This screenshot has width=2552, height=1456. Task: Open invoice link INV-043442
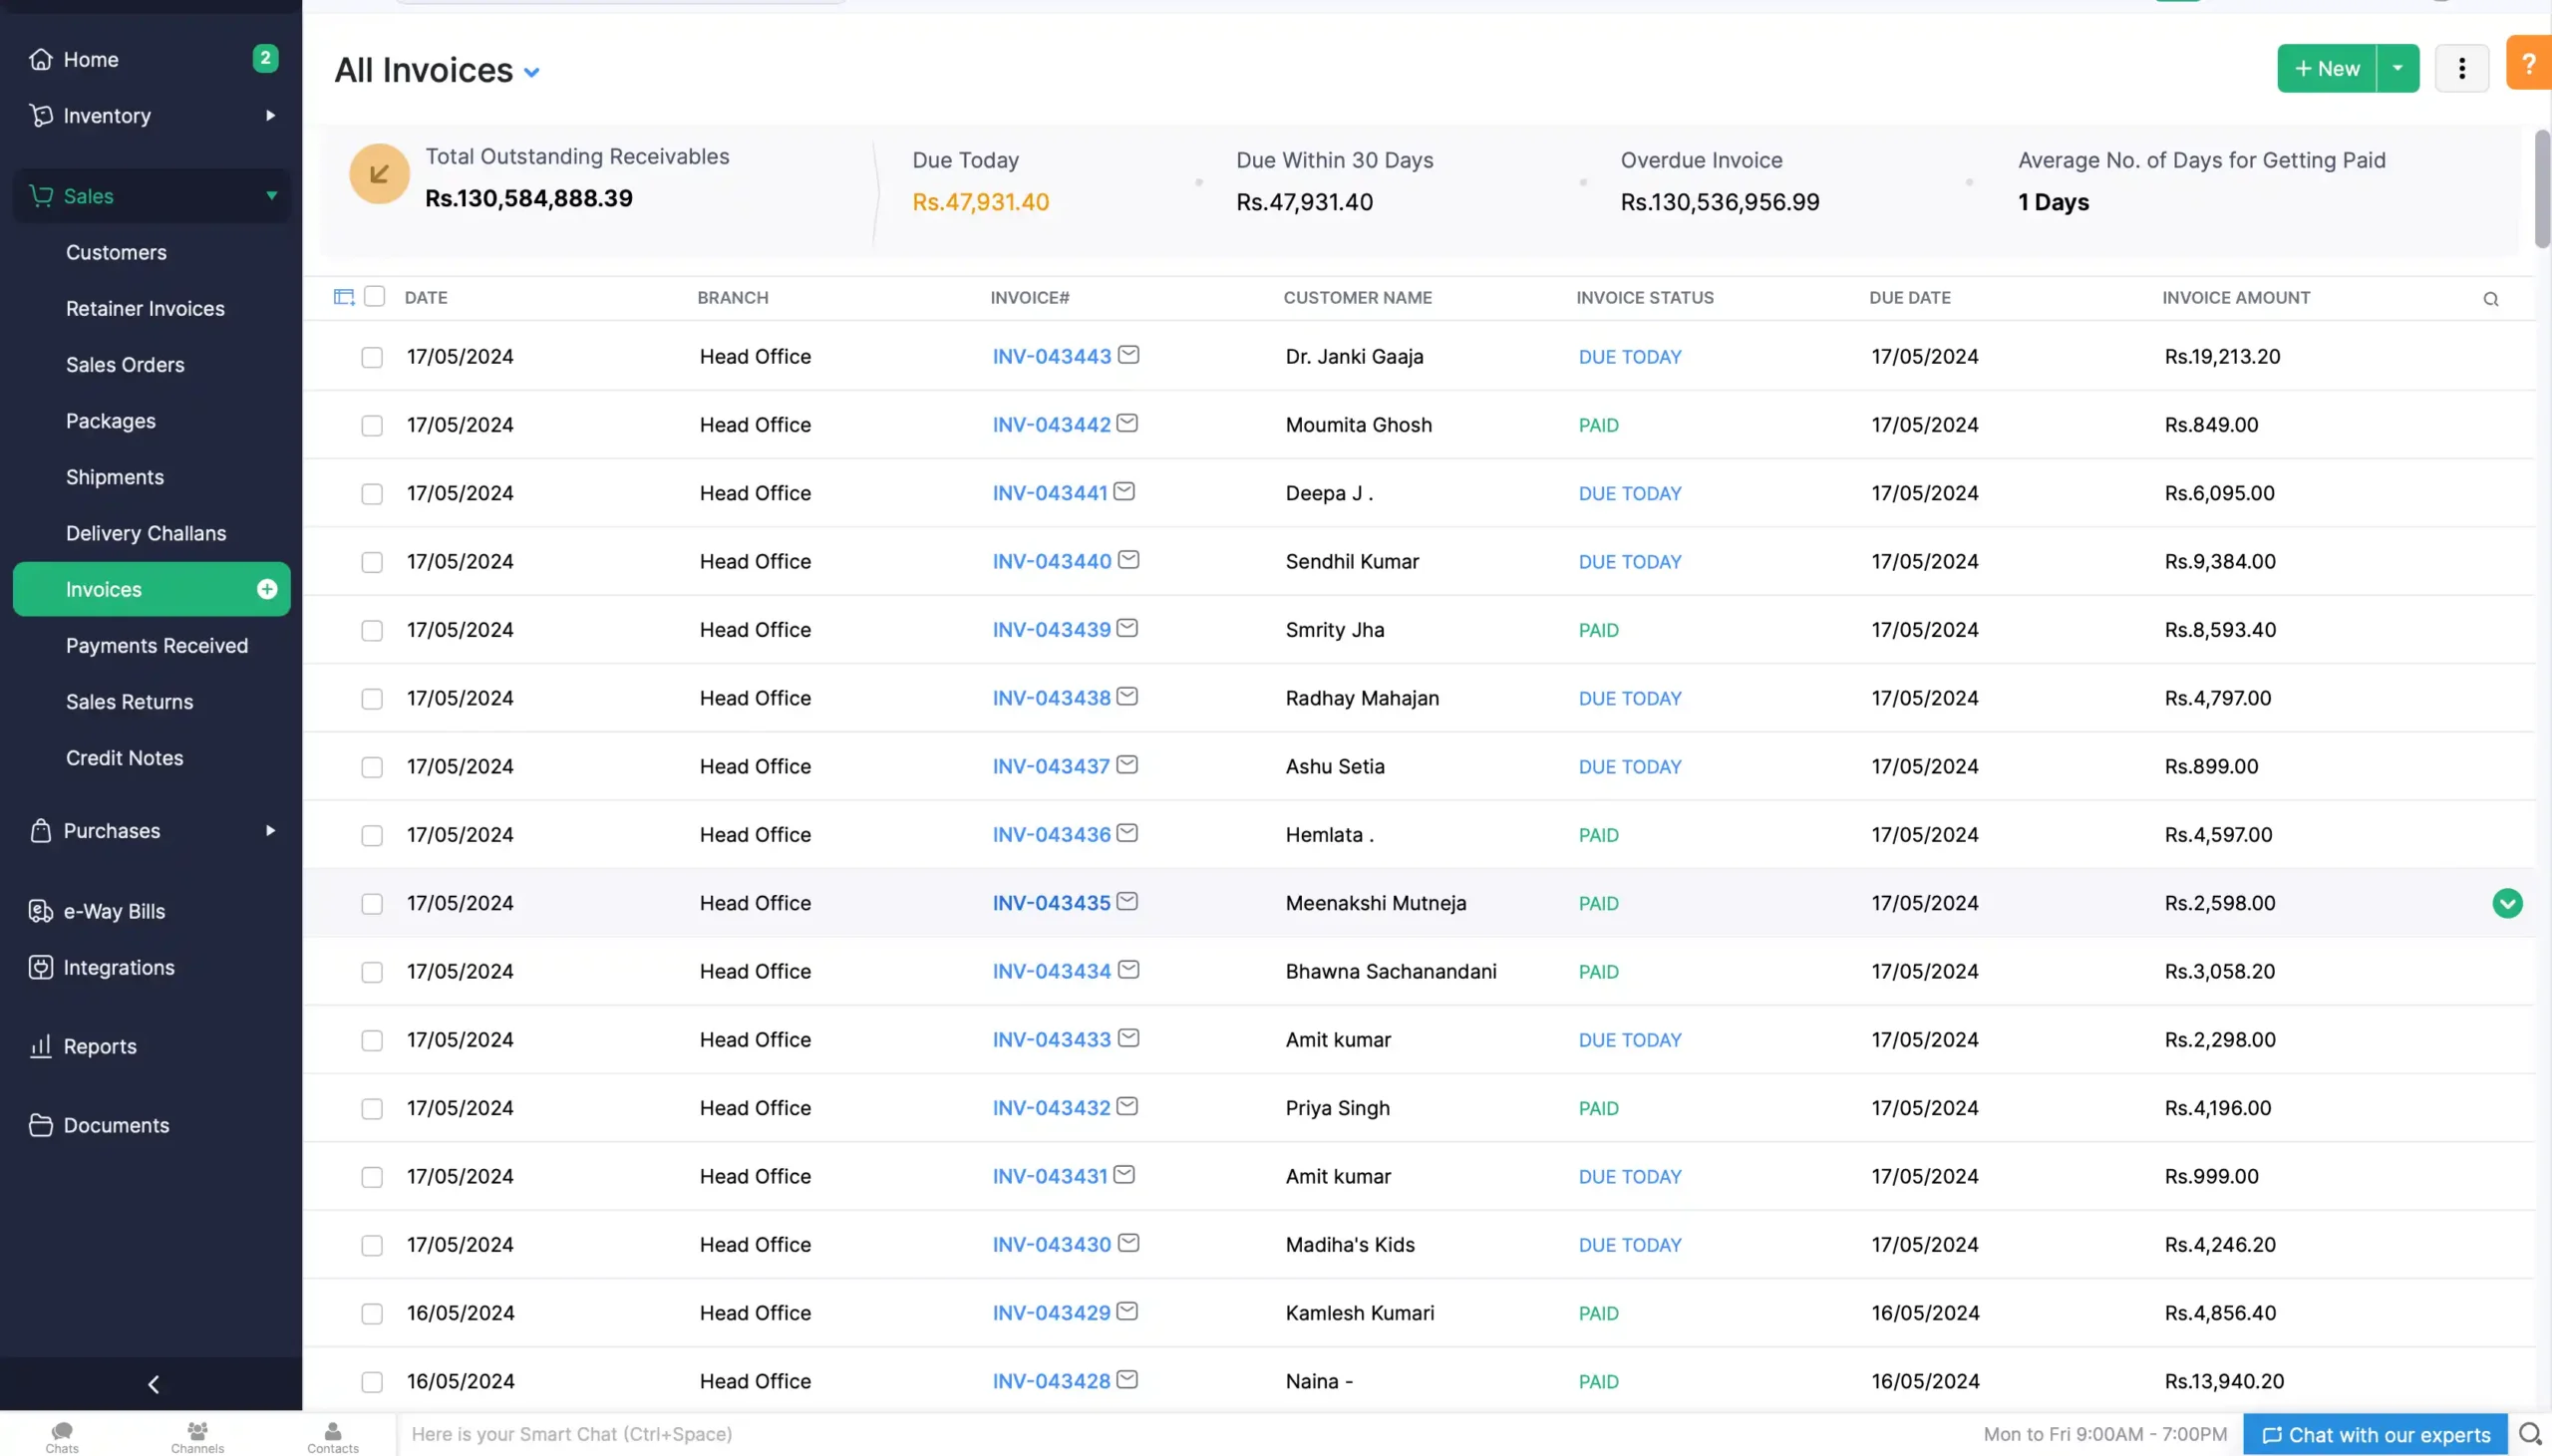point(1051,425)
